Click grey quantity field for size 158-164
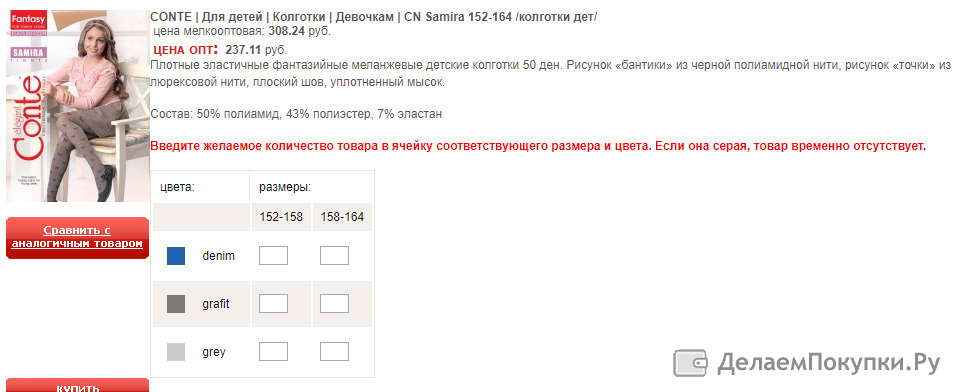 tap(334, 351)
